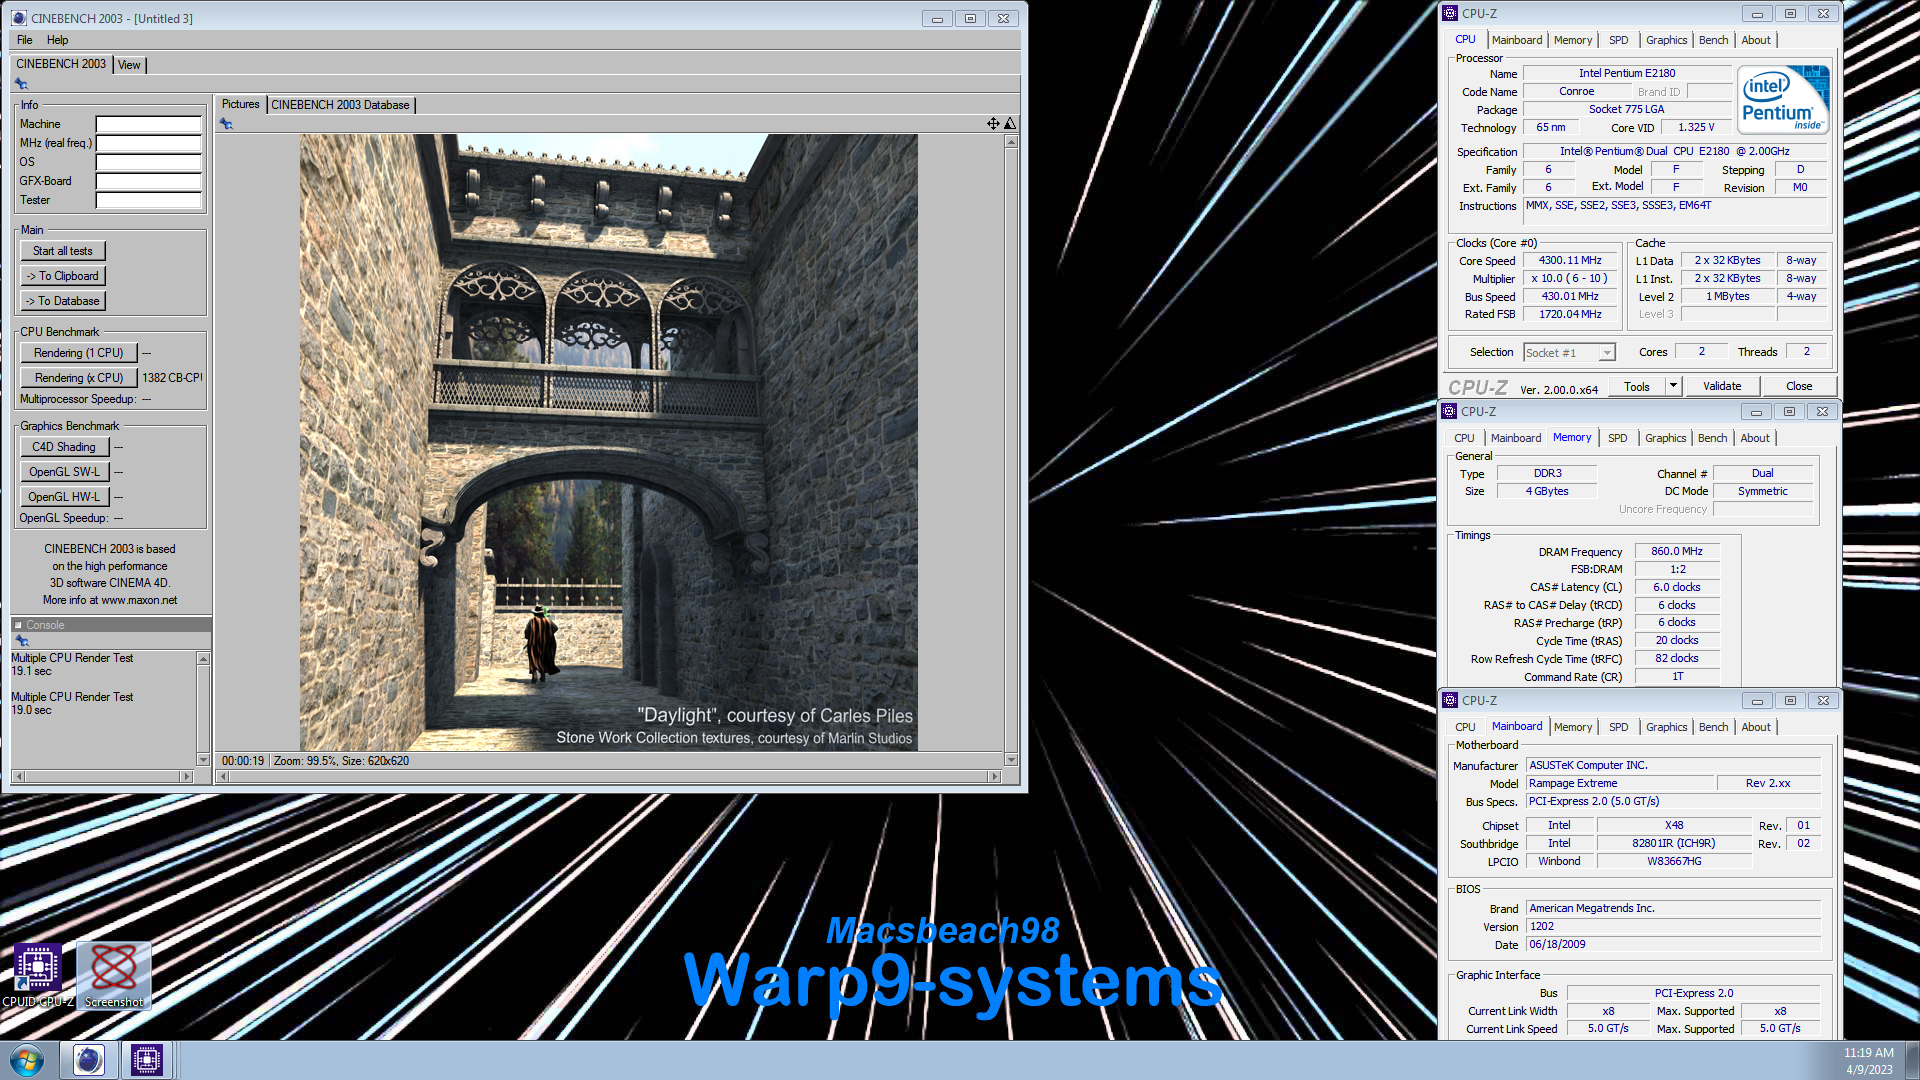The image size is (1920, 1080).
Task: Run the Rendering (1 CPU) benchmark
Action: 78,353
